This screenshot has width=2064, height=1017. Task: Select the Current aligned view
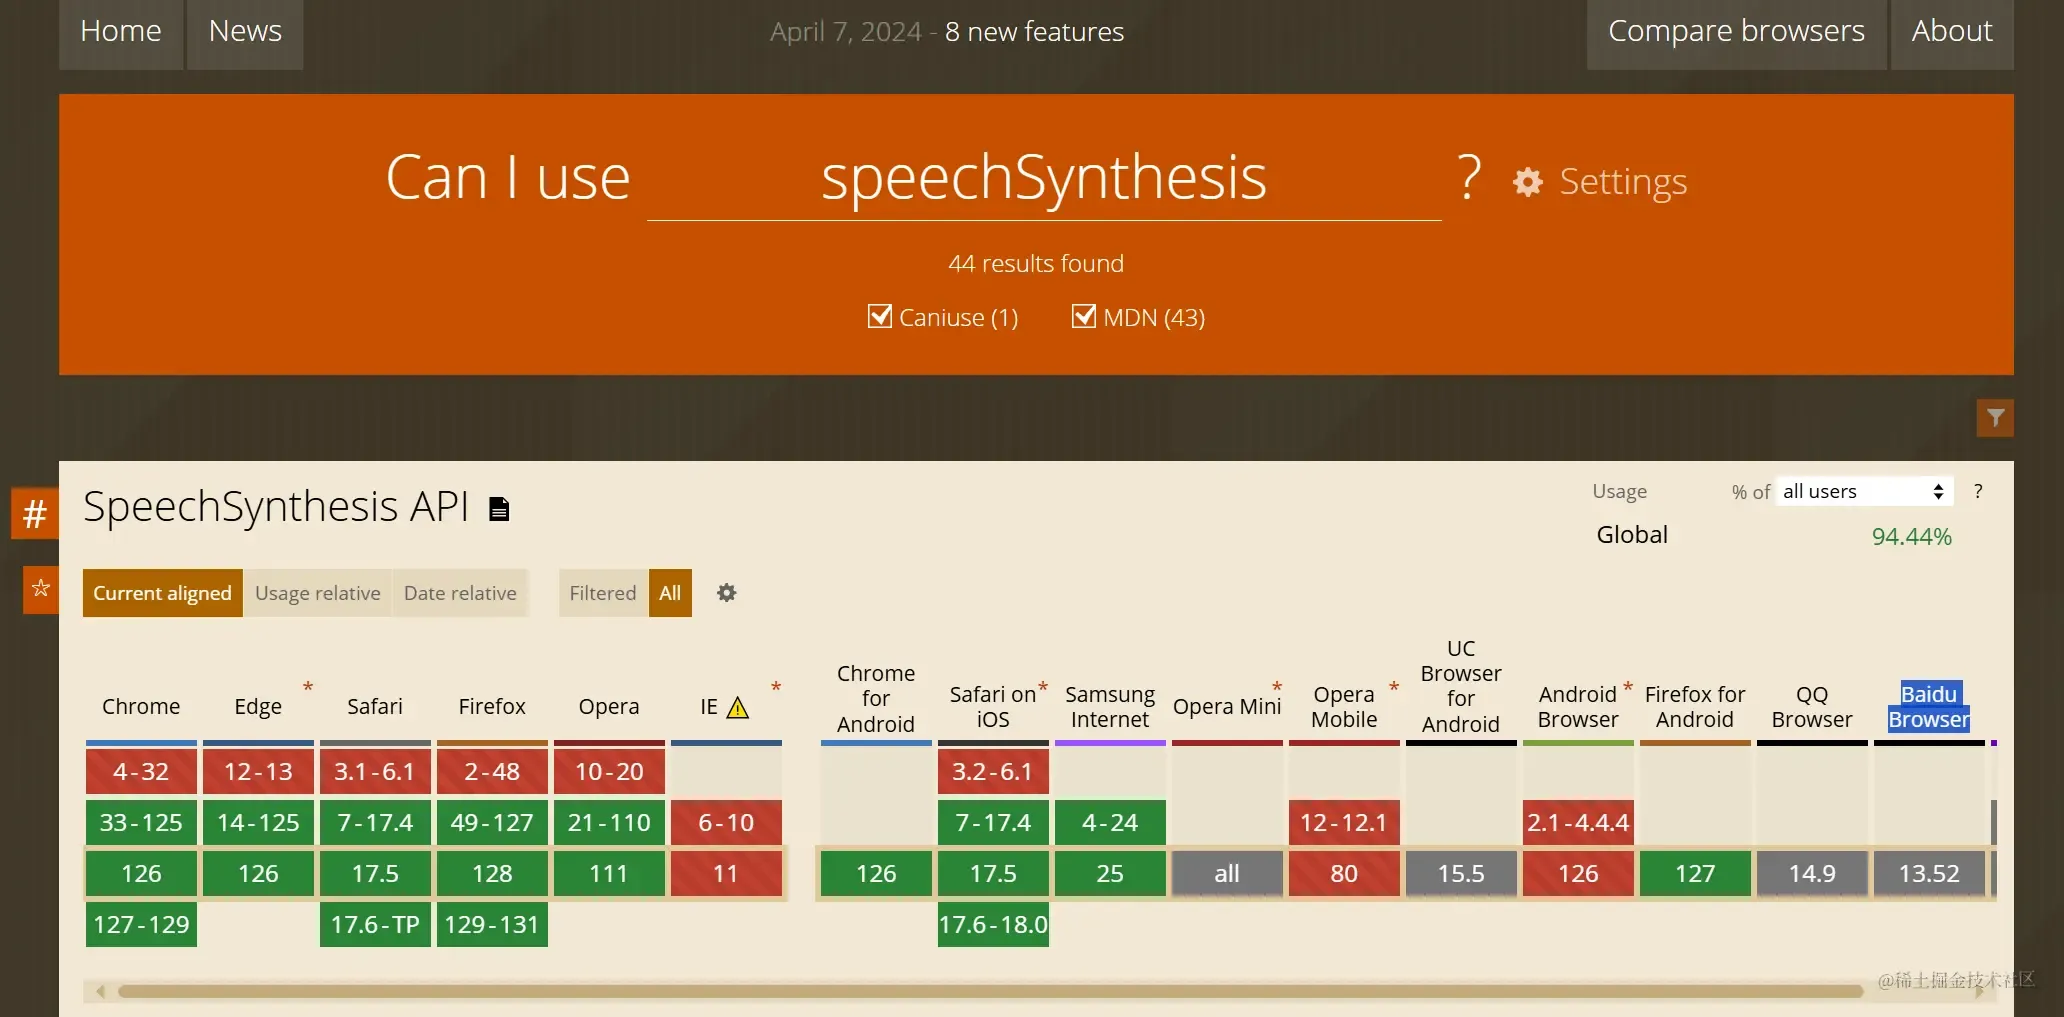click(x=162, y=593)
